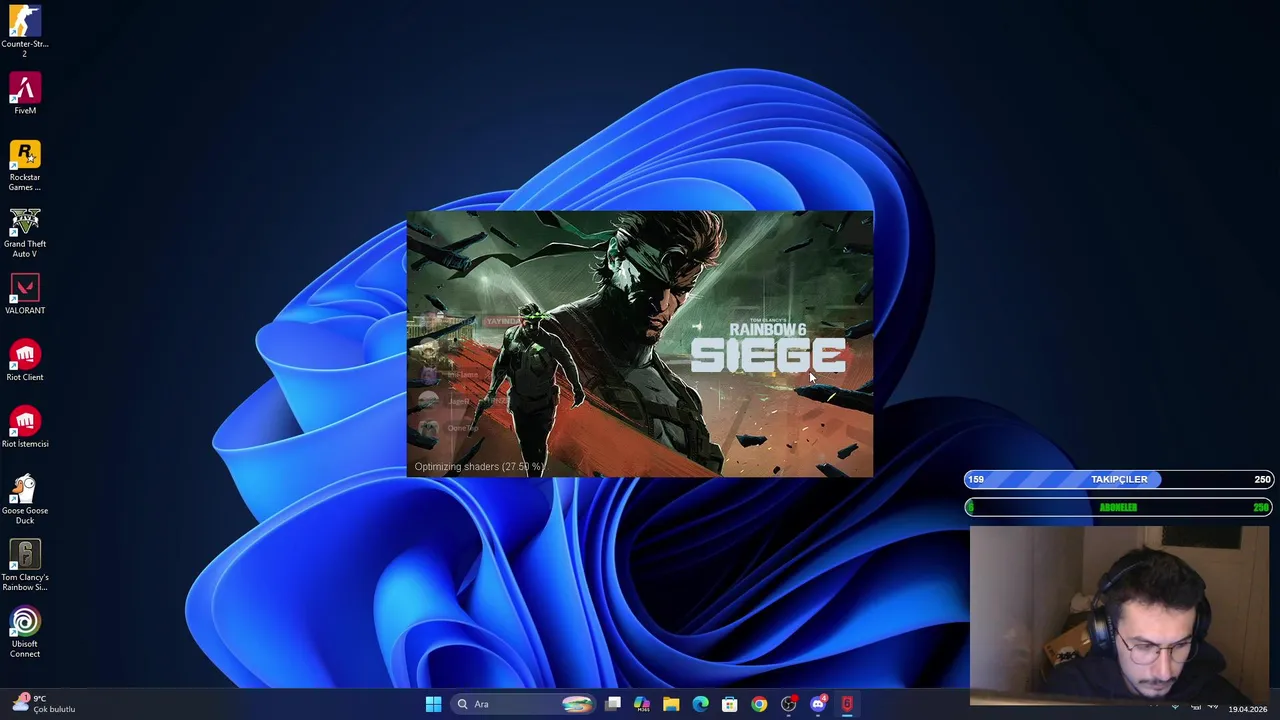Click the TAKİPÇİLER follower goal bar

(1119, 479)
